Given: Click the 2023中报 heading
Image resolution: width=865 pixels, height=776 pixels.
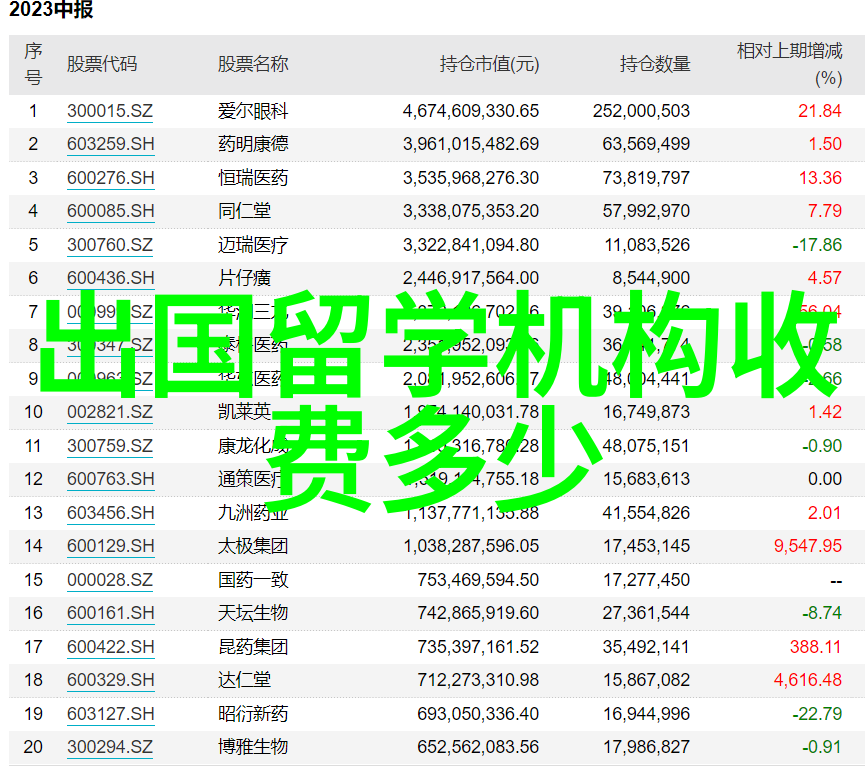Looking at the screenshot, I should click(x=51, y=10).
